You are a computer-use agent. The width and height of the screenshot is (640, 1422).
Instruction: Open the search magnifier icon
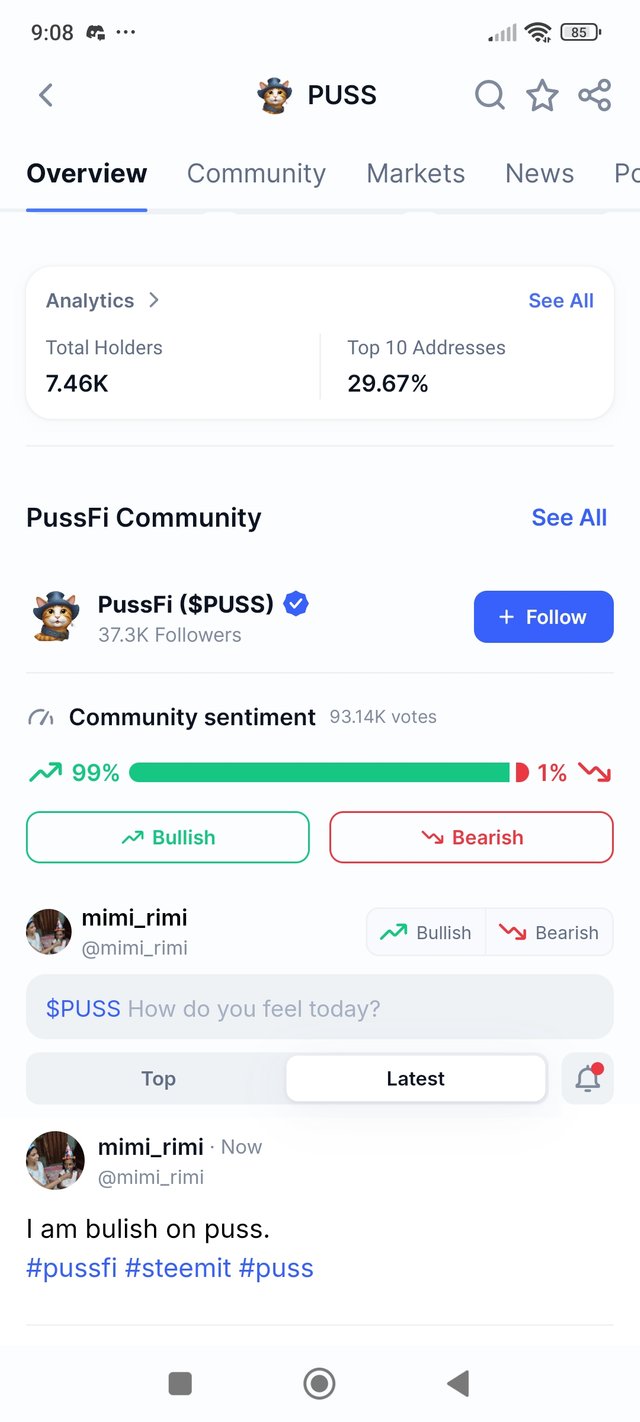(489, 95)
